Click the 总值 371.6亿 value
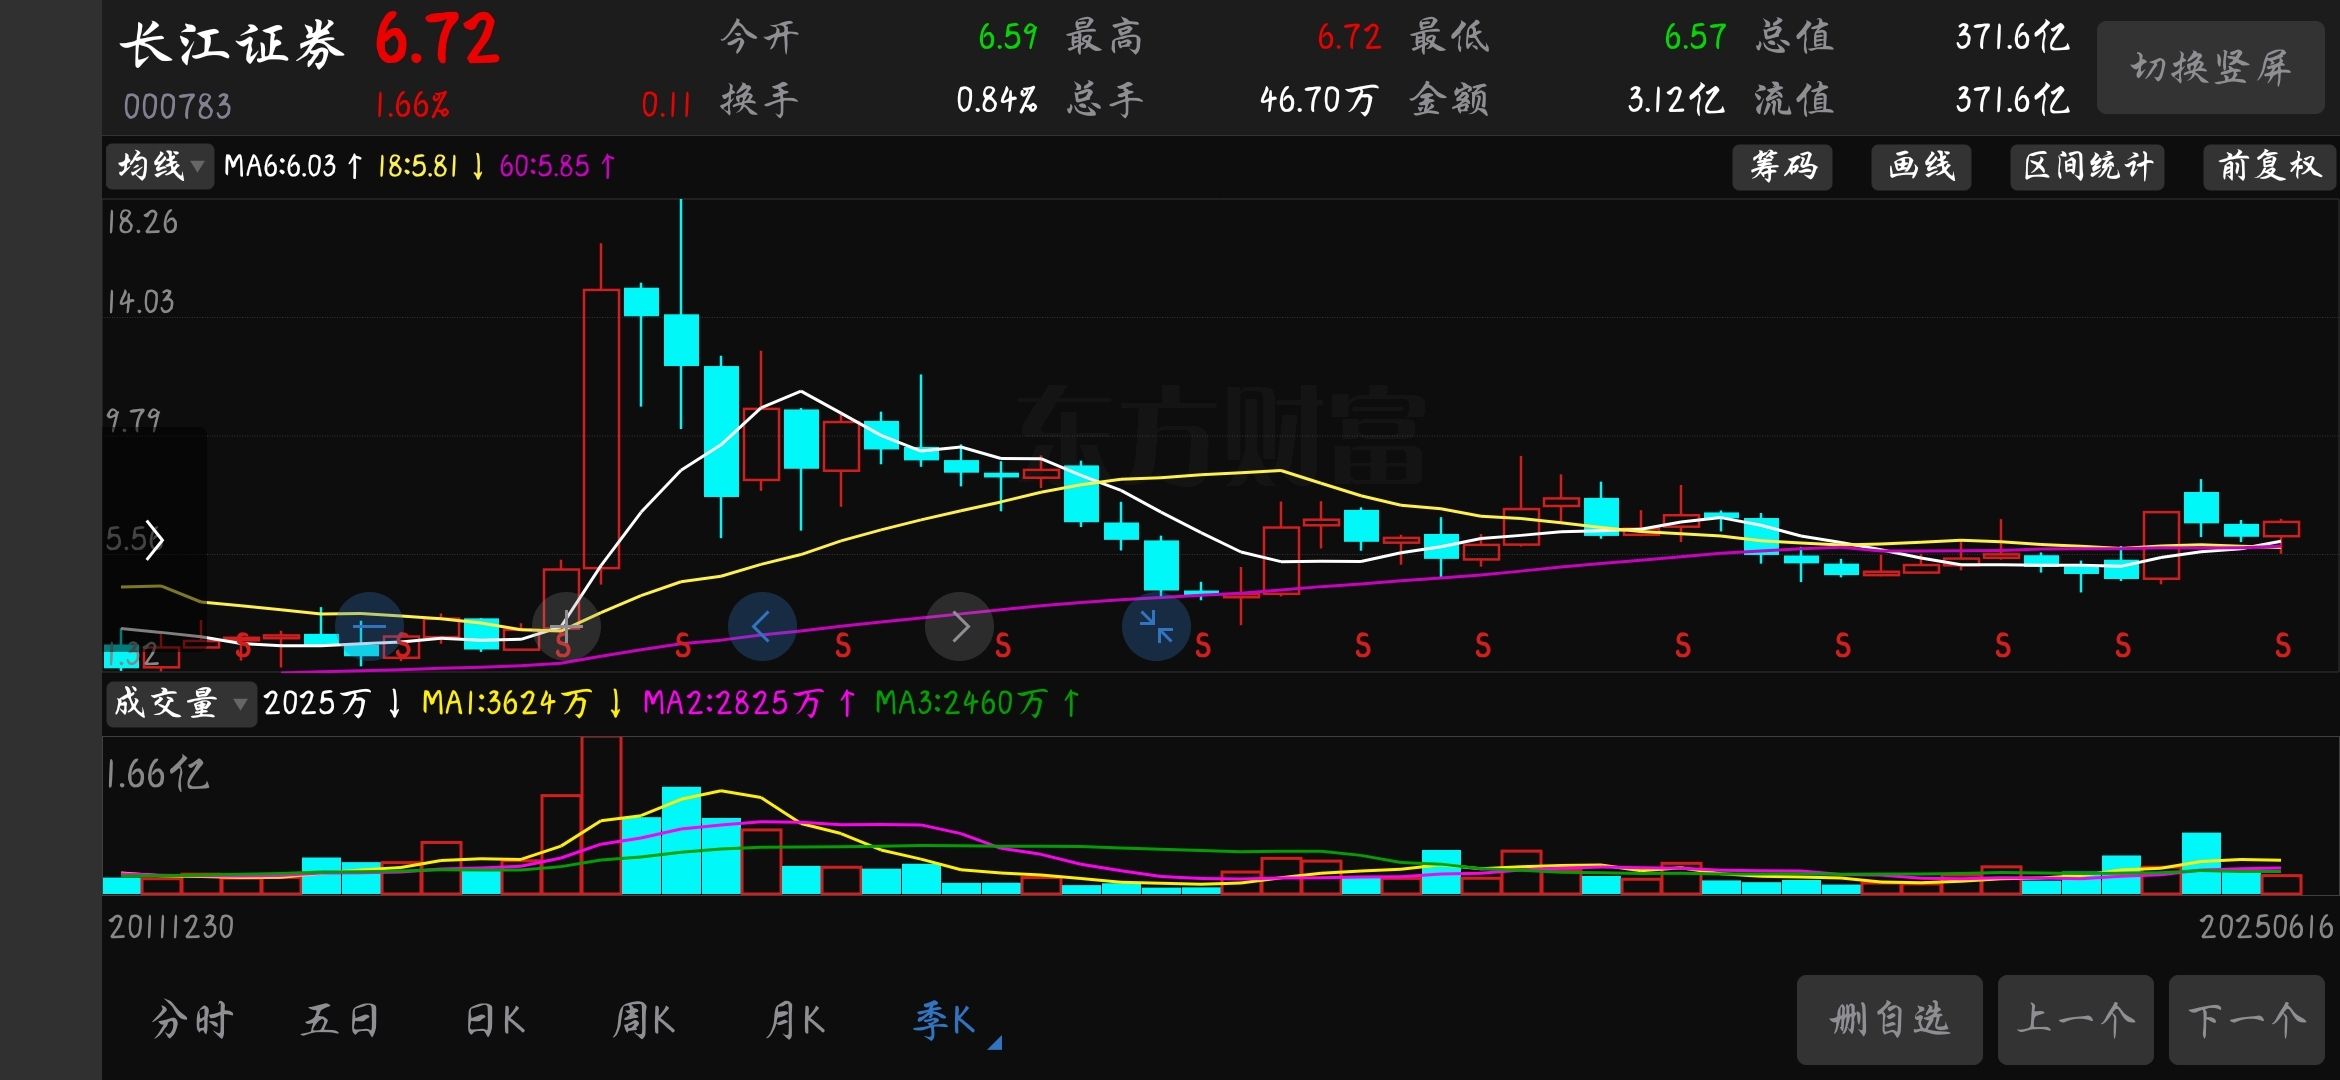Image resolution: width=2340 pixels, height=1080 pixels. (2012, 37)
